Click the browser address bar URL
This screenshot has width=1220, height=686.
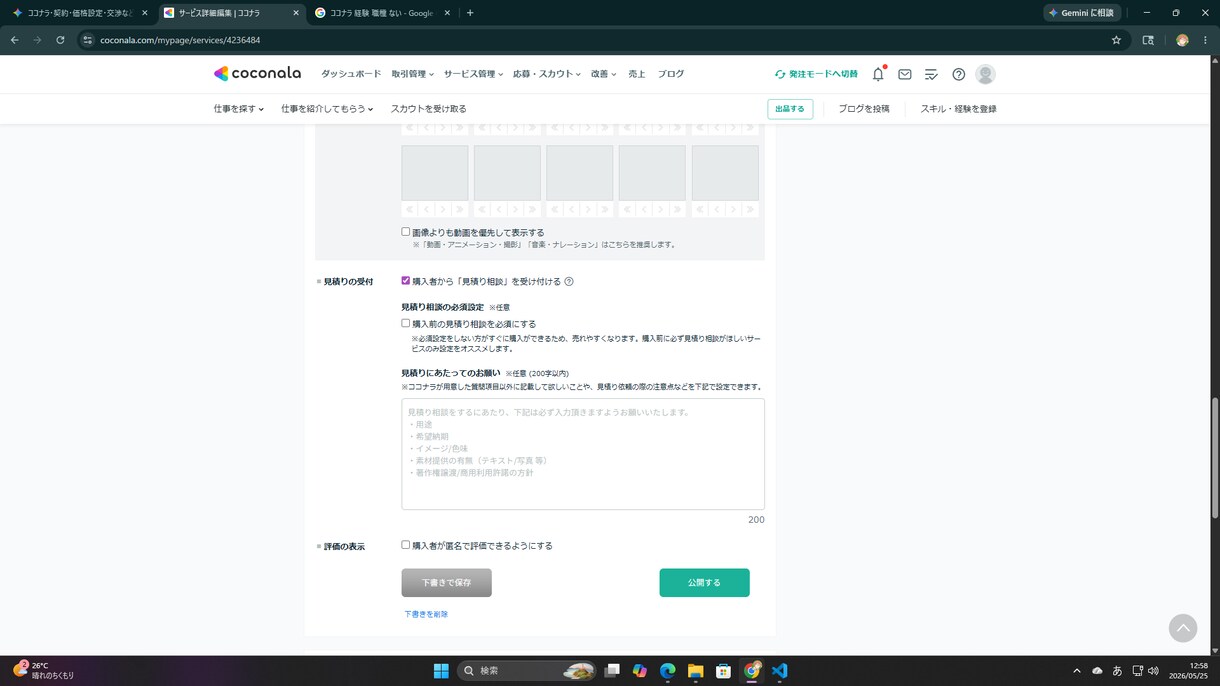[180, 40]
